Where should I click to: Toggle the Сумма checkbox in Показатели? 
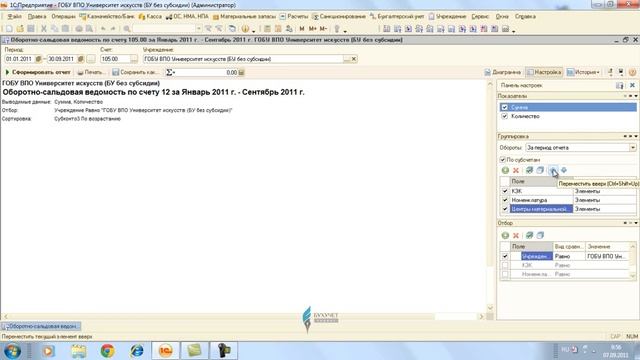pyautogui.click(x=504, y=107)
